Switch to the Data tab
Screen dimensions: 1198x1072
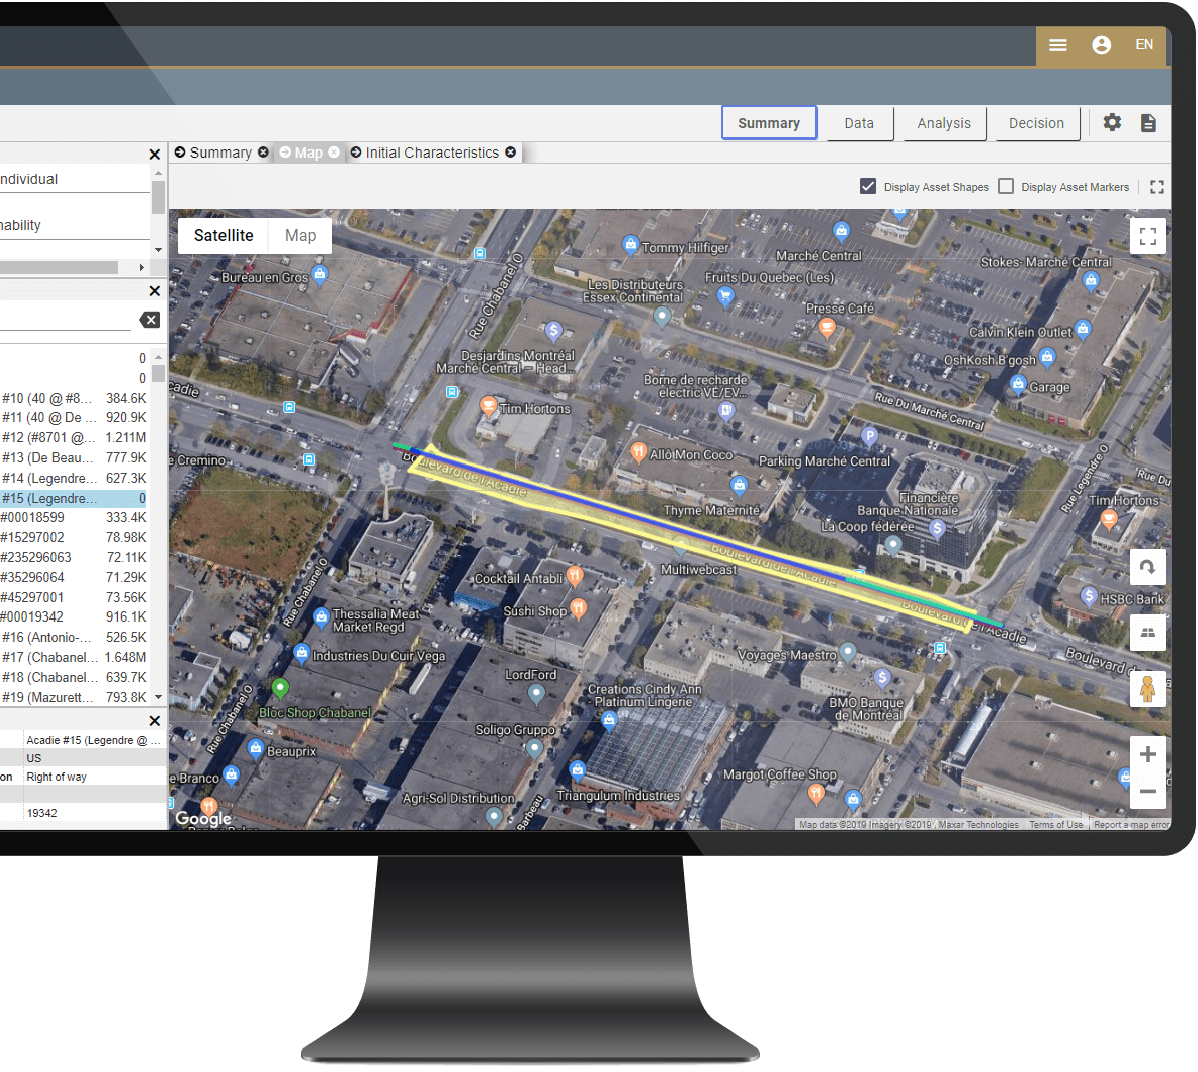859,123
